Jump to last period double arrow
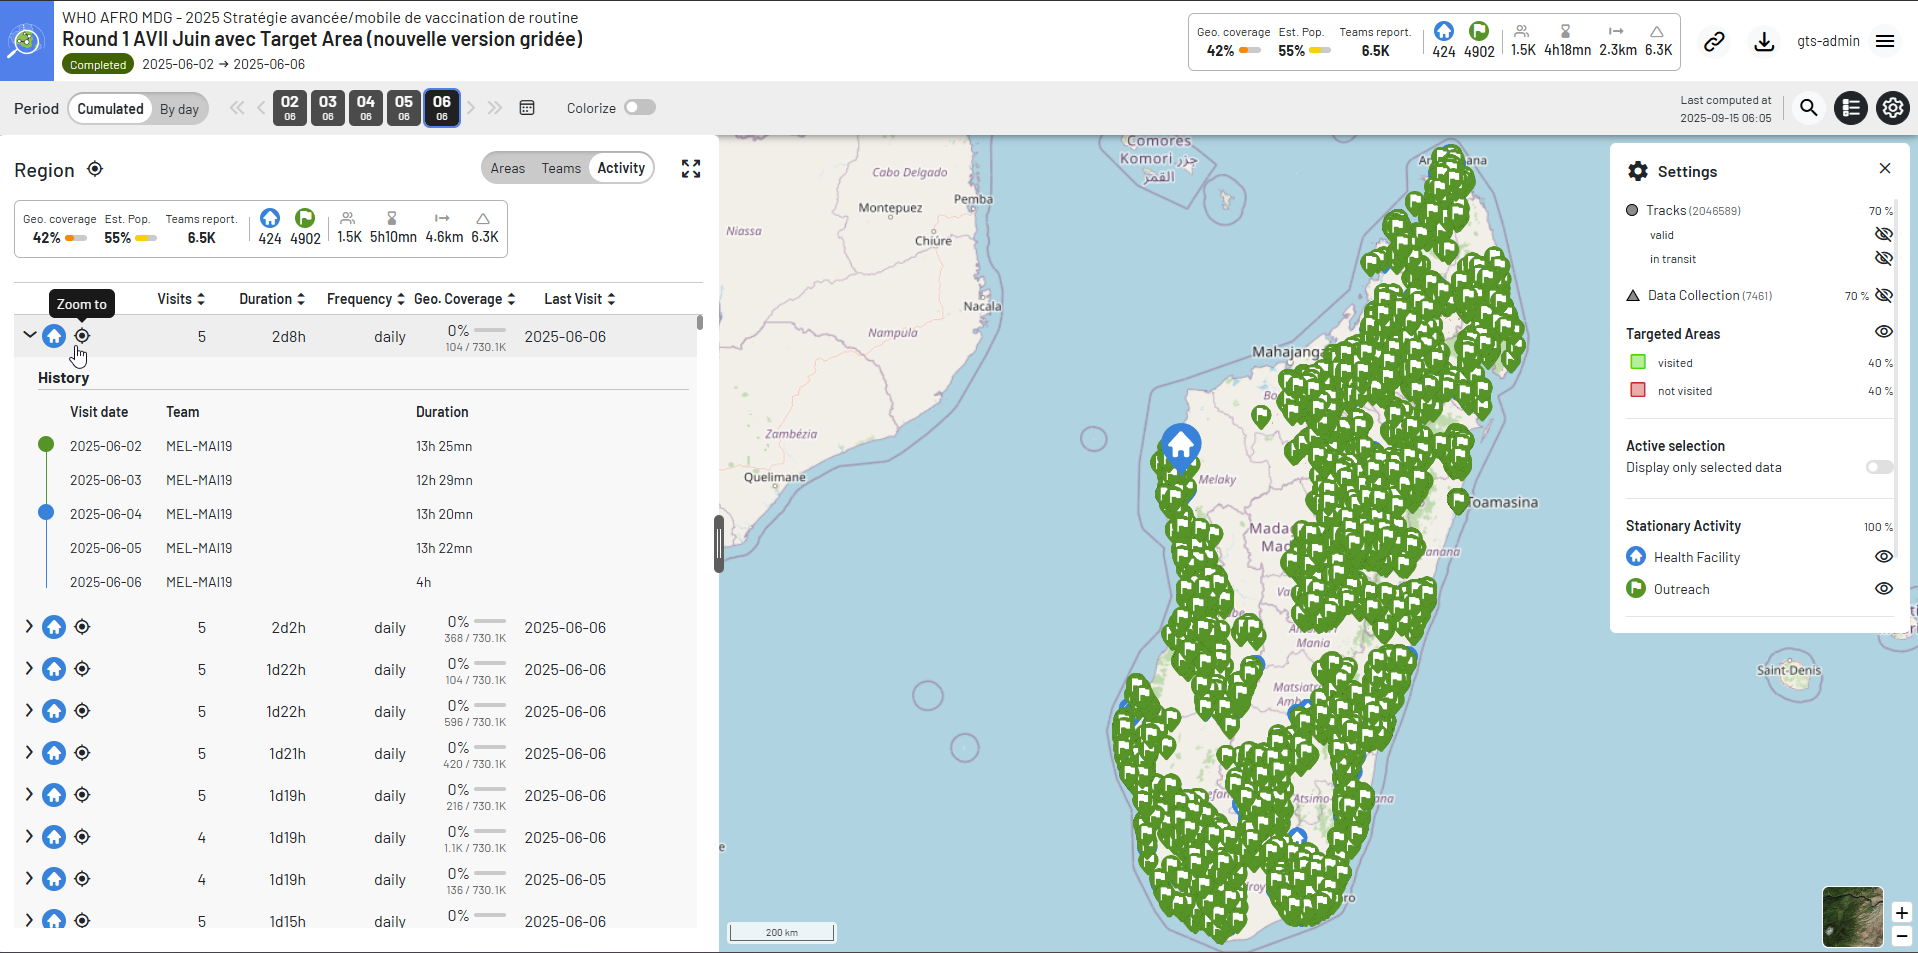Image resolution: width=1918 pixels, height=953 pixels. pyautogui.click(x=495, y=108)
